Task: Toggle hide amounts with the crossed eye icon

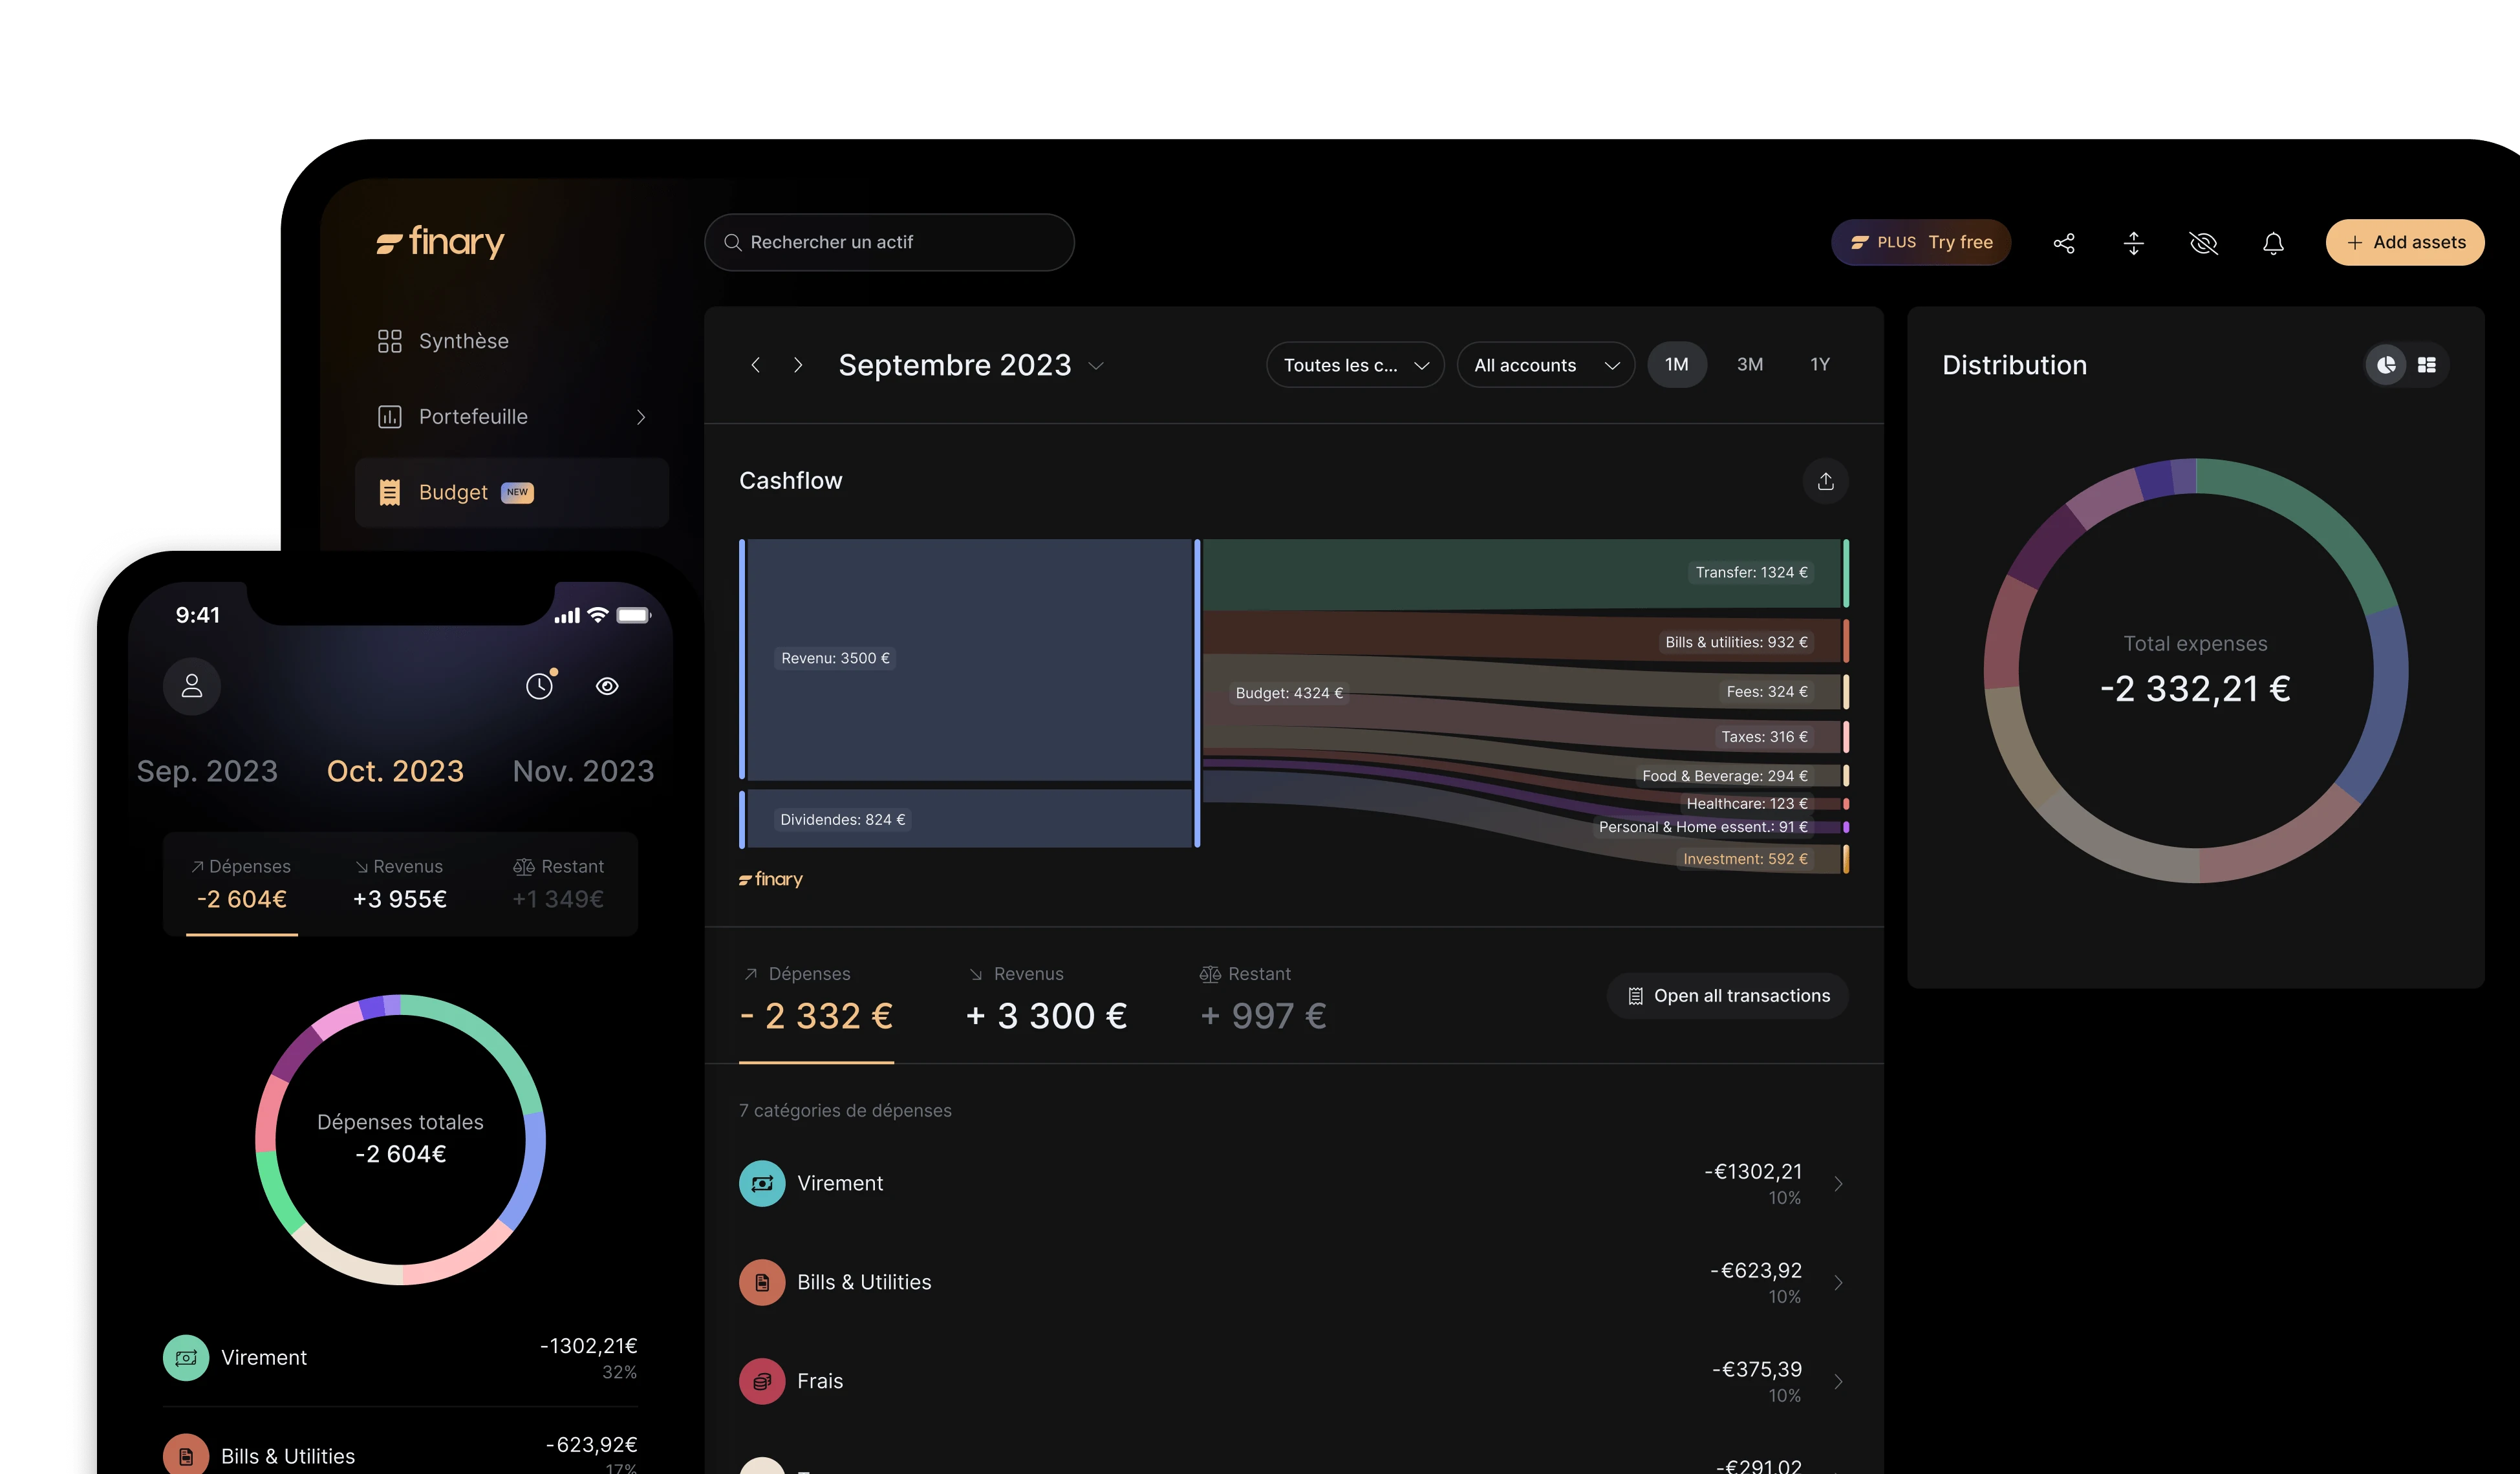Action: (2203, 243)
